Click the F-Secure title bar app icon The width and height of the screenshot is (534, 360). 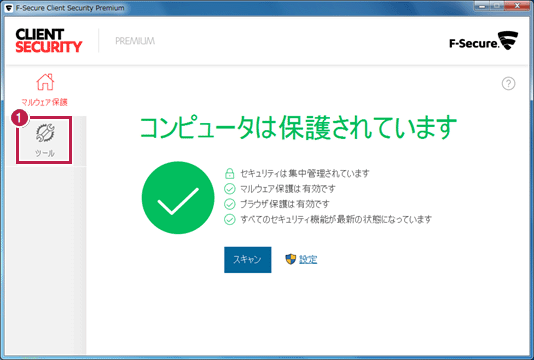(9, 8)
